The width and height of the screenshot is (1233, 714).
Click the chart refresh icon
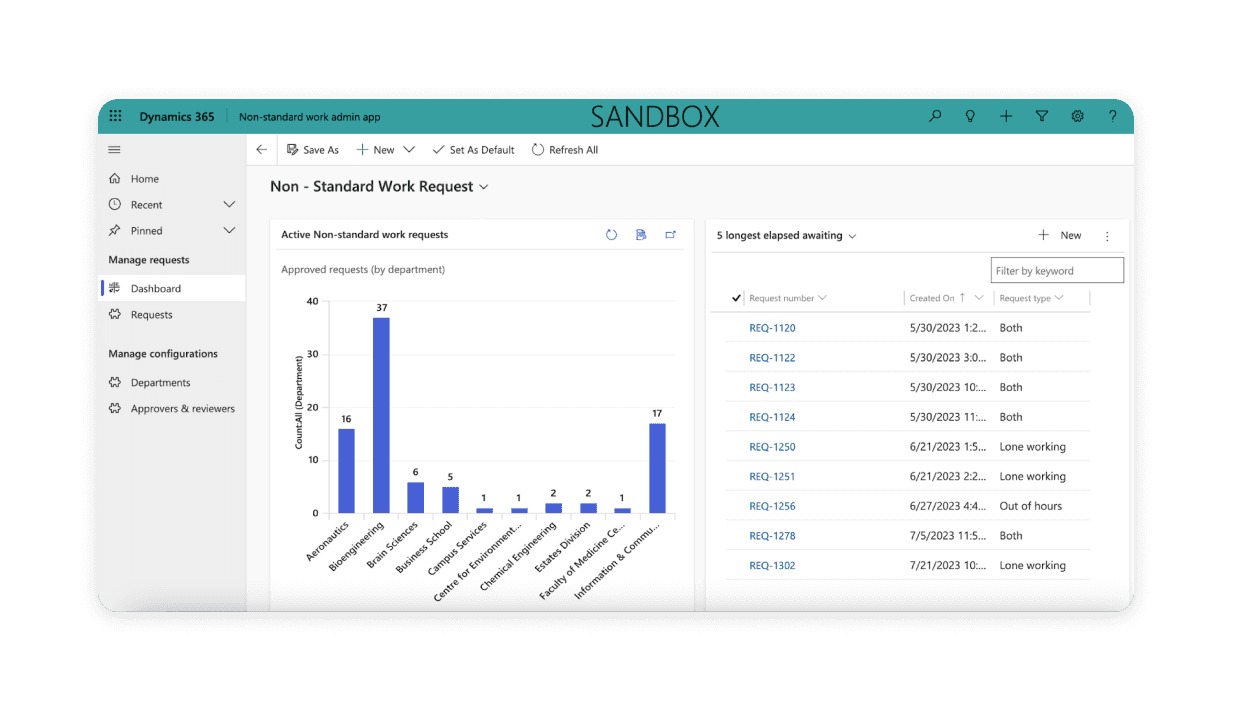612,235
